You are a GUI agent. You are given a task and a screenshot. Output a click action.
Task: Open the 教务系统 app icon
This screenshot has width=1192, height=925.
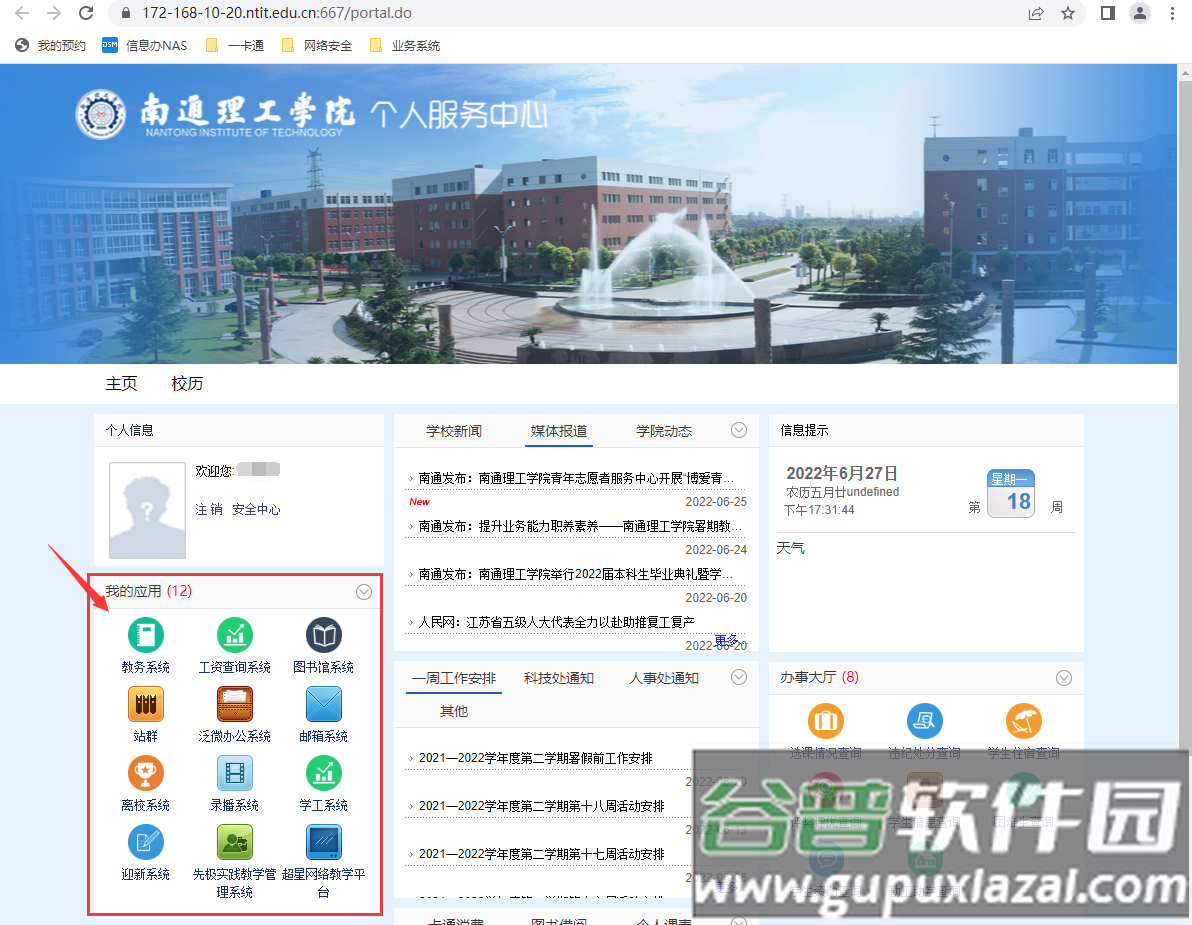tap(145, 635)
